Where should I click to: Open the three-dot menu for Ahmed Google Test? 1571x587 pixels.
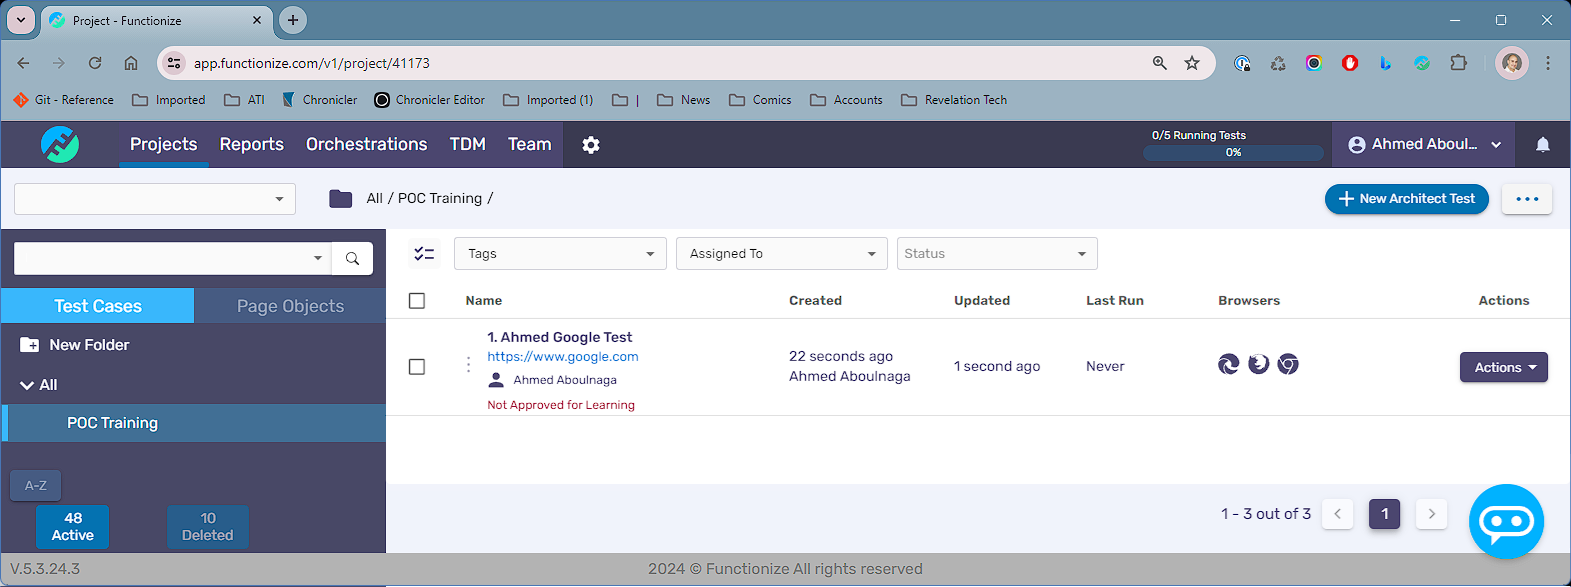tap(468, 365)
